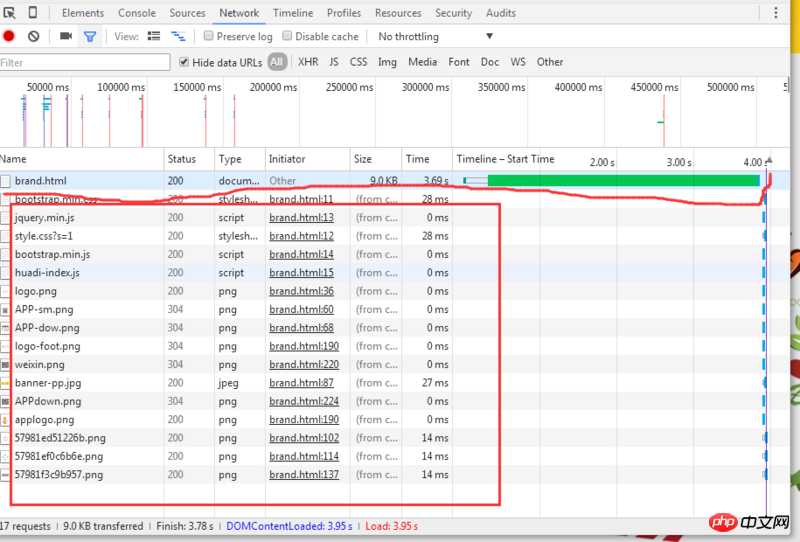Switch to the Console tab
This screenshot has width=800, height=542.
137,13
